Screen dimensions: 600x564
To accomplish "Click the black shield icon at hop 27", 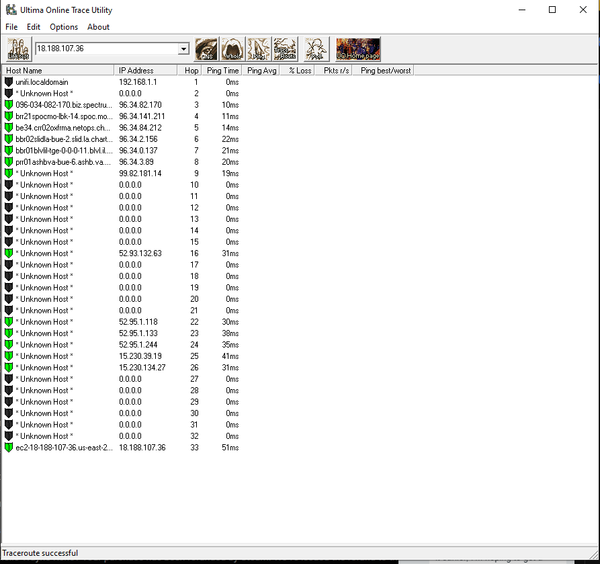I will tap(9, 379).
